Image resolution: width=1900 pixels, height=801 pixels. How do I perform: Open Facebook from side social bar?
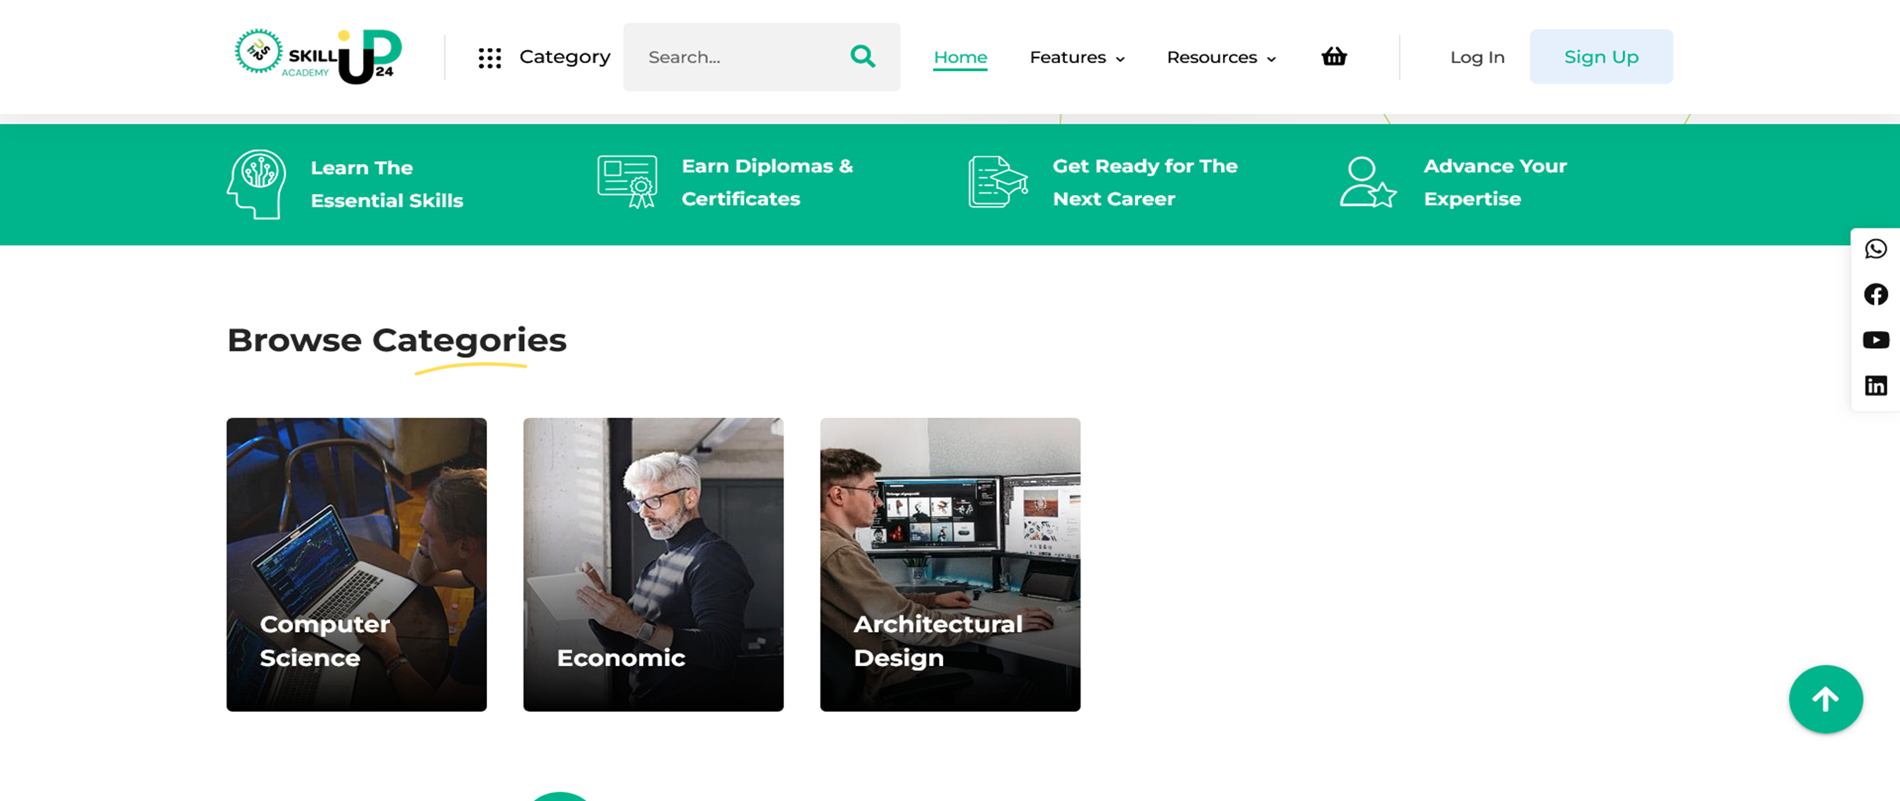(1876, 294)
